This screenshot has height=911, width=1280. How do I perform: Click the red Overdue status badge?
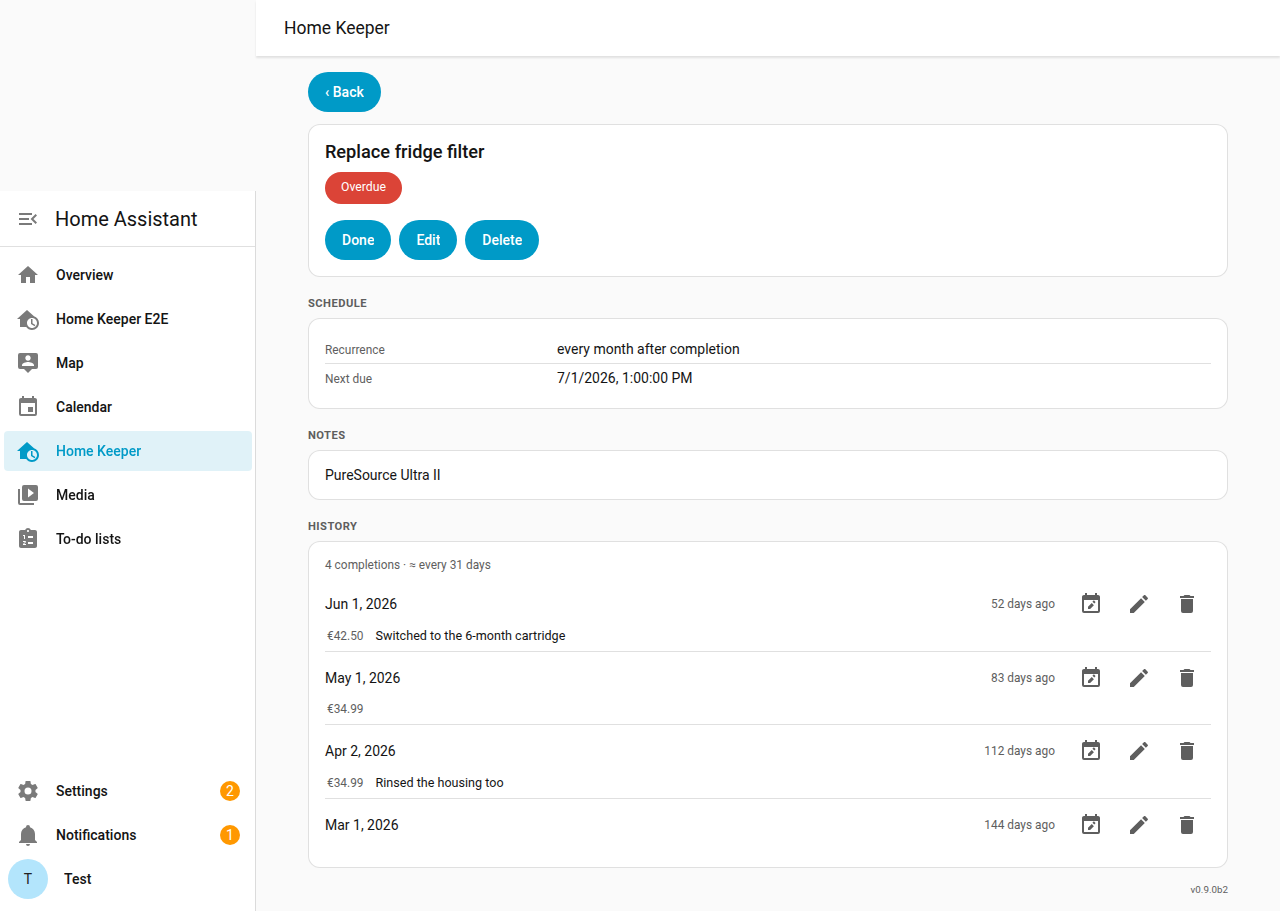click(363, 187)
